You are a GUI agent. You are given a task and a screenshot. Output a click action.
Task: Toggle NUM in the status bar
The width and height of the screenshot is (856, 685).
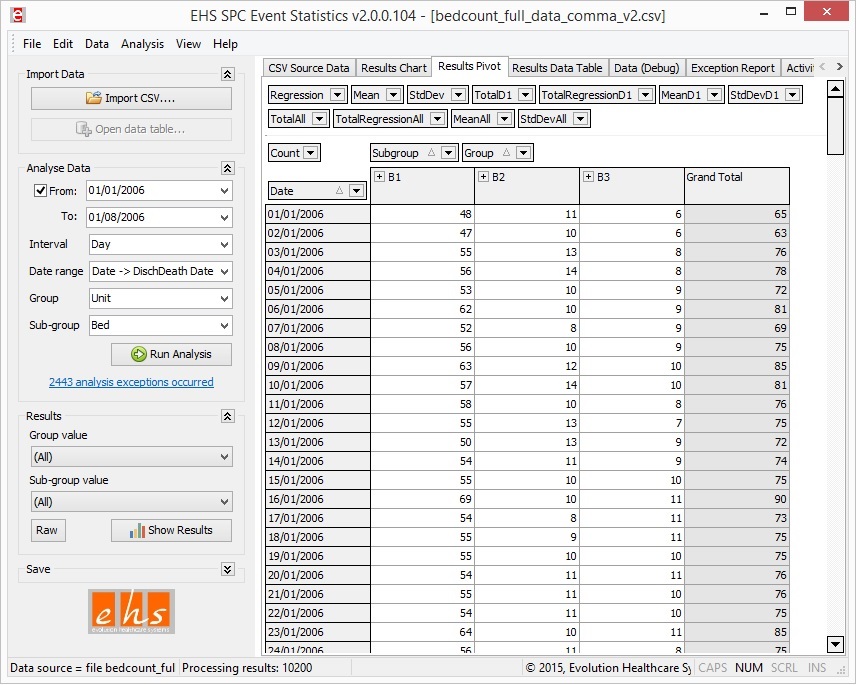click(x=748, y=667)
